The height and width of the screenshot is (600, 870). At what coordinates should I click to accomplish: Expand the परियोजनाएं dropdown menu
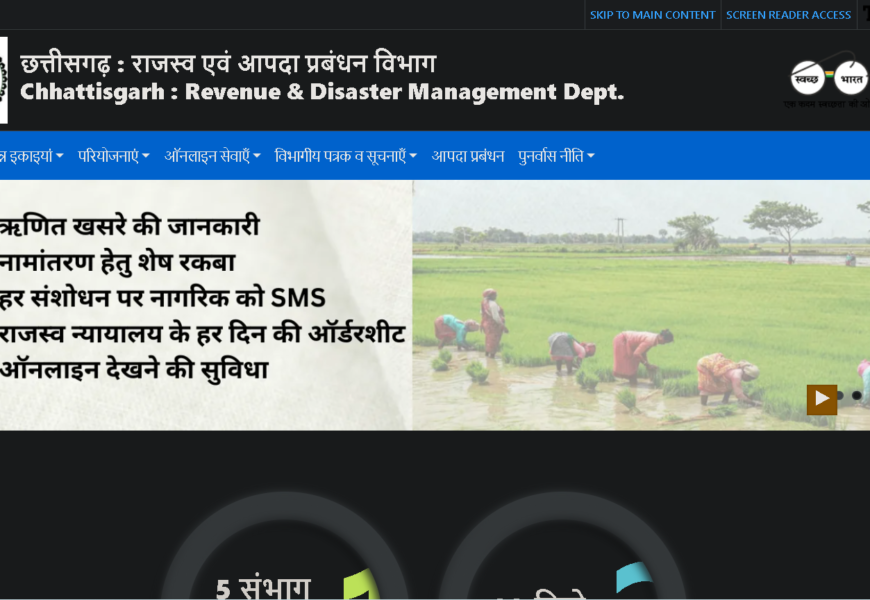click(x=113, y=156)
